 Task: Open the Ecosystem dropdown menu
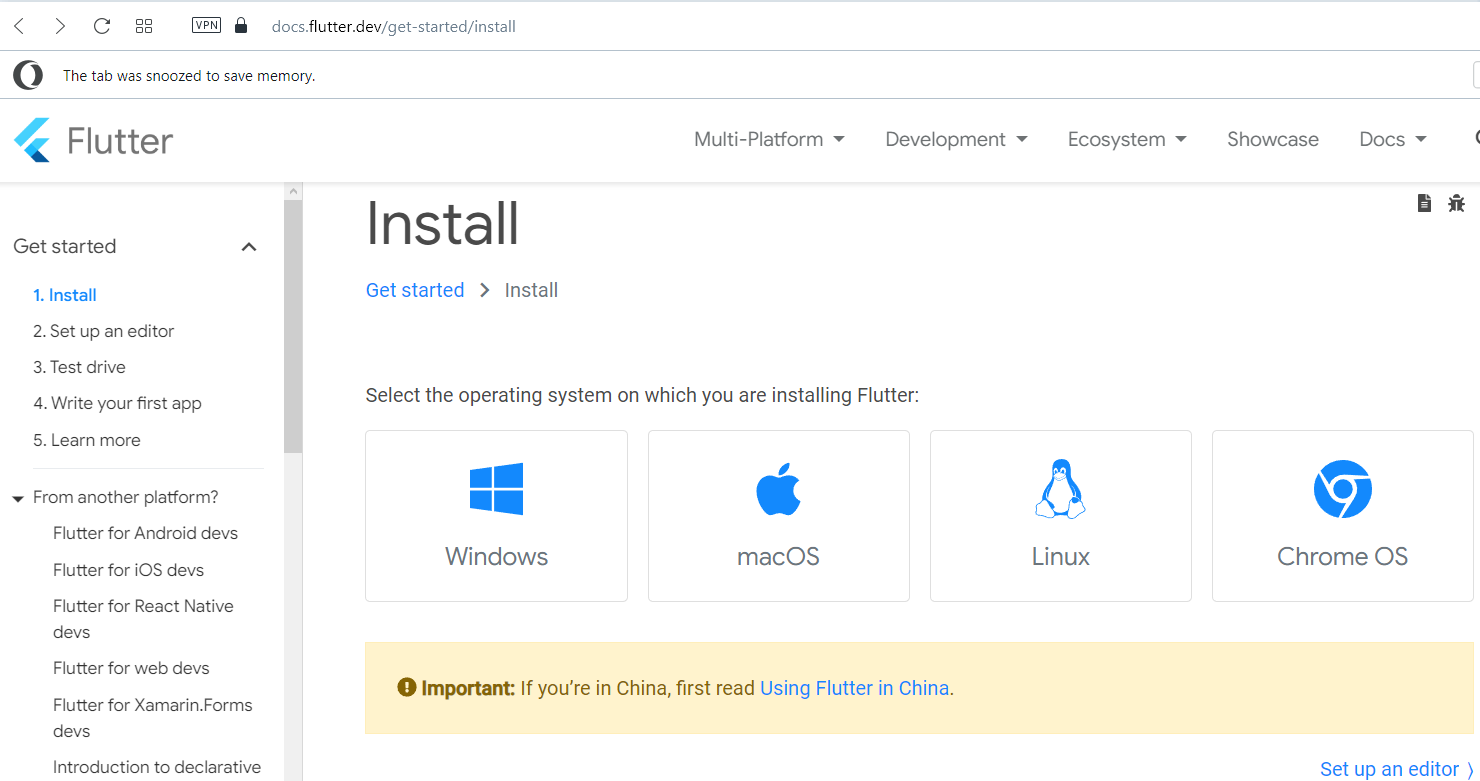[1127, 139]
